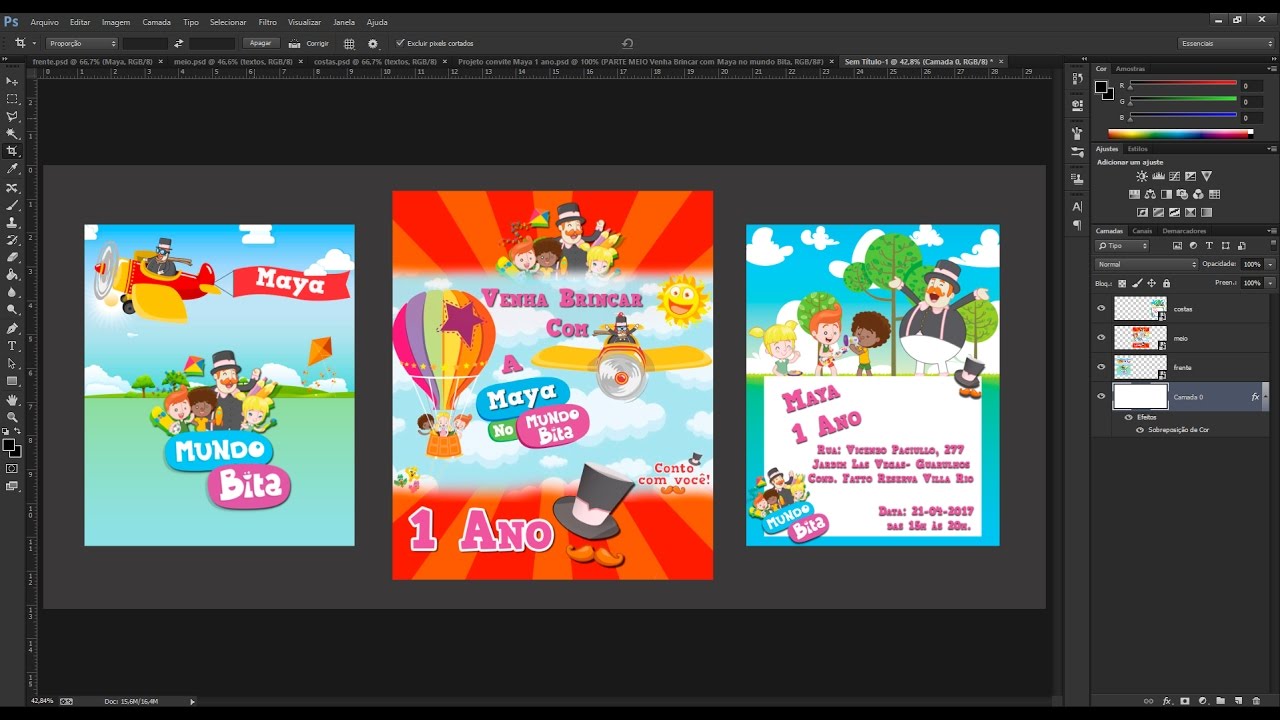This screenshot has width=1280, height=720.
Task: Add Levels adjustment
Action: click(1158, 176)
